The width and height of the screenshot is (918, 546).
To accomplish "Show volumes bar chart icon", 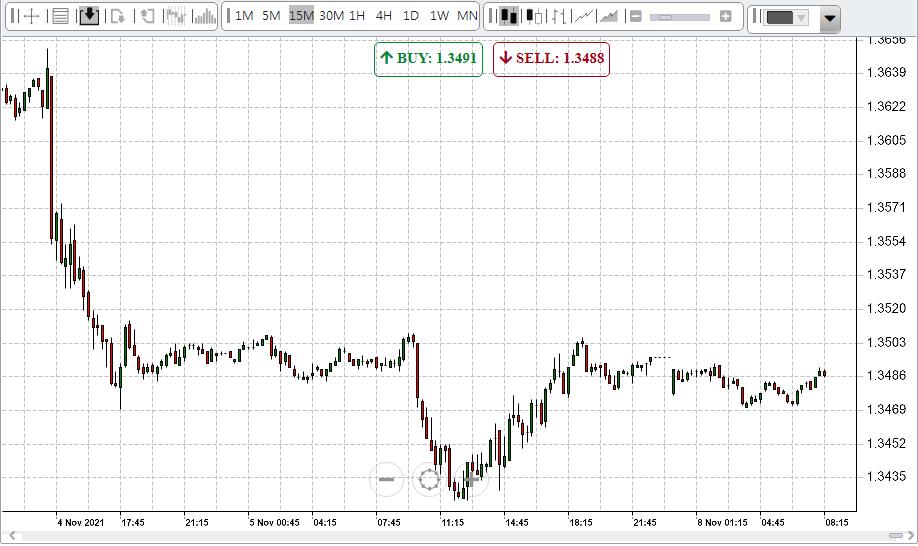I will (x=204, y=16).
